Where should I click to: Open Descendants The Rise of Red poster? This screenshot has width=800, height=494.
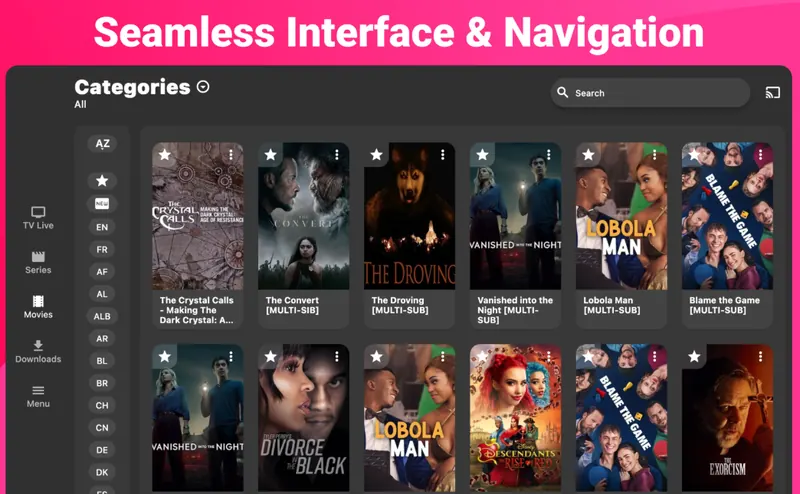[x=515, y=418]
